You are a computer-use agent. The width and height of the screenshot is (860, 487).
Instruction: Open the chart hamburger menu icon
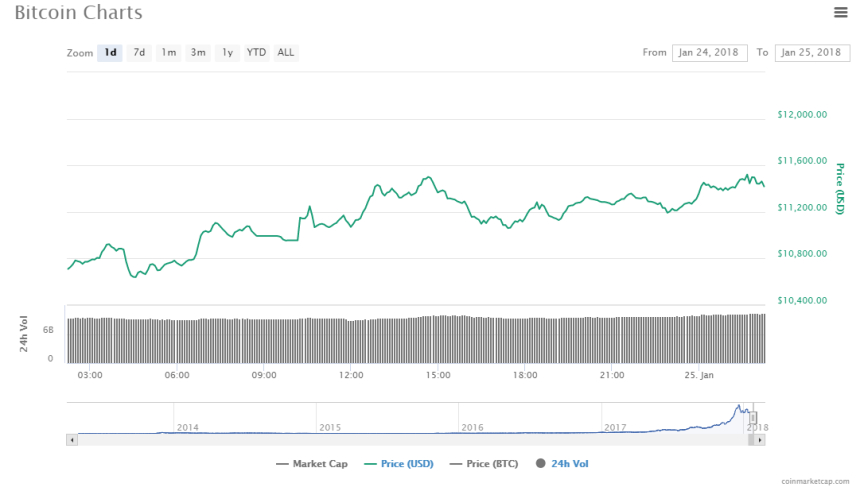tap(840, 13)
